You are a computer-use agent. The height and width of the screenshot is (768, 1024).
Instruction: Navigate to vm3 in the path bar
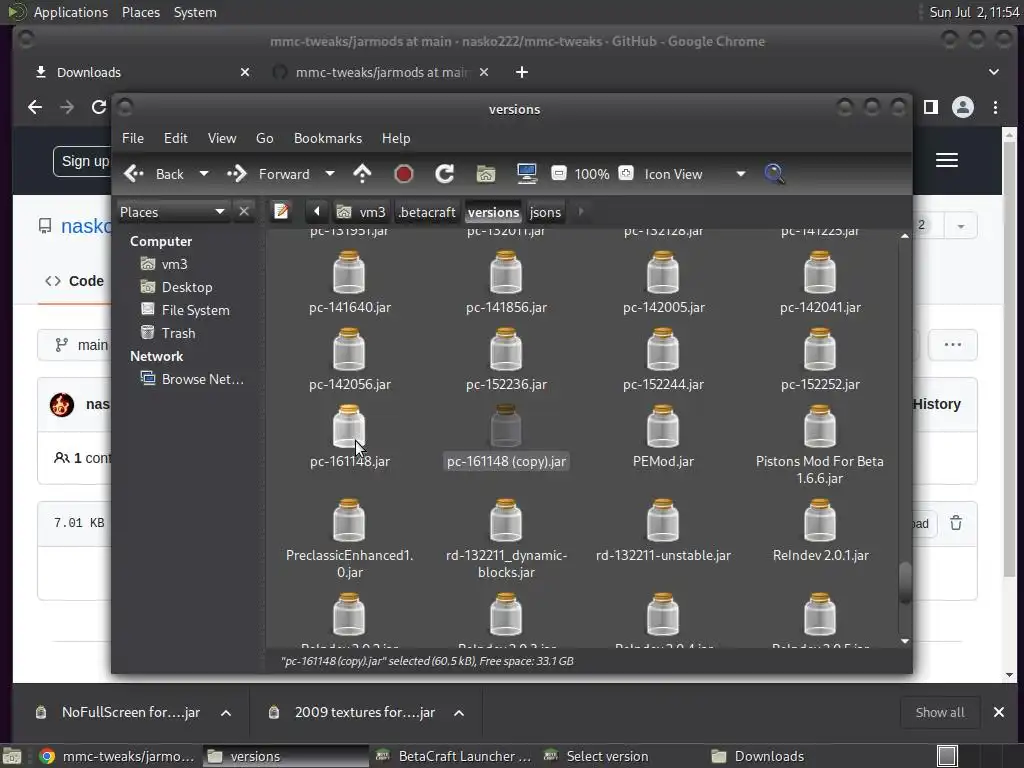click(x=361, y=212)
